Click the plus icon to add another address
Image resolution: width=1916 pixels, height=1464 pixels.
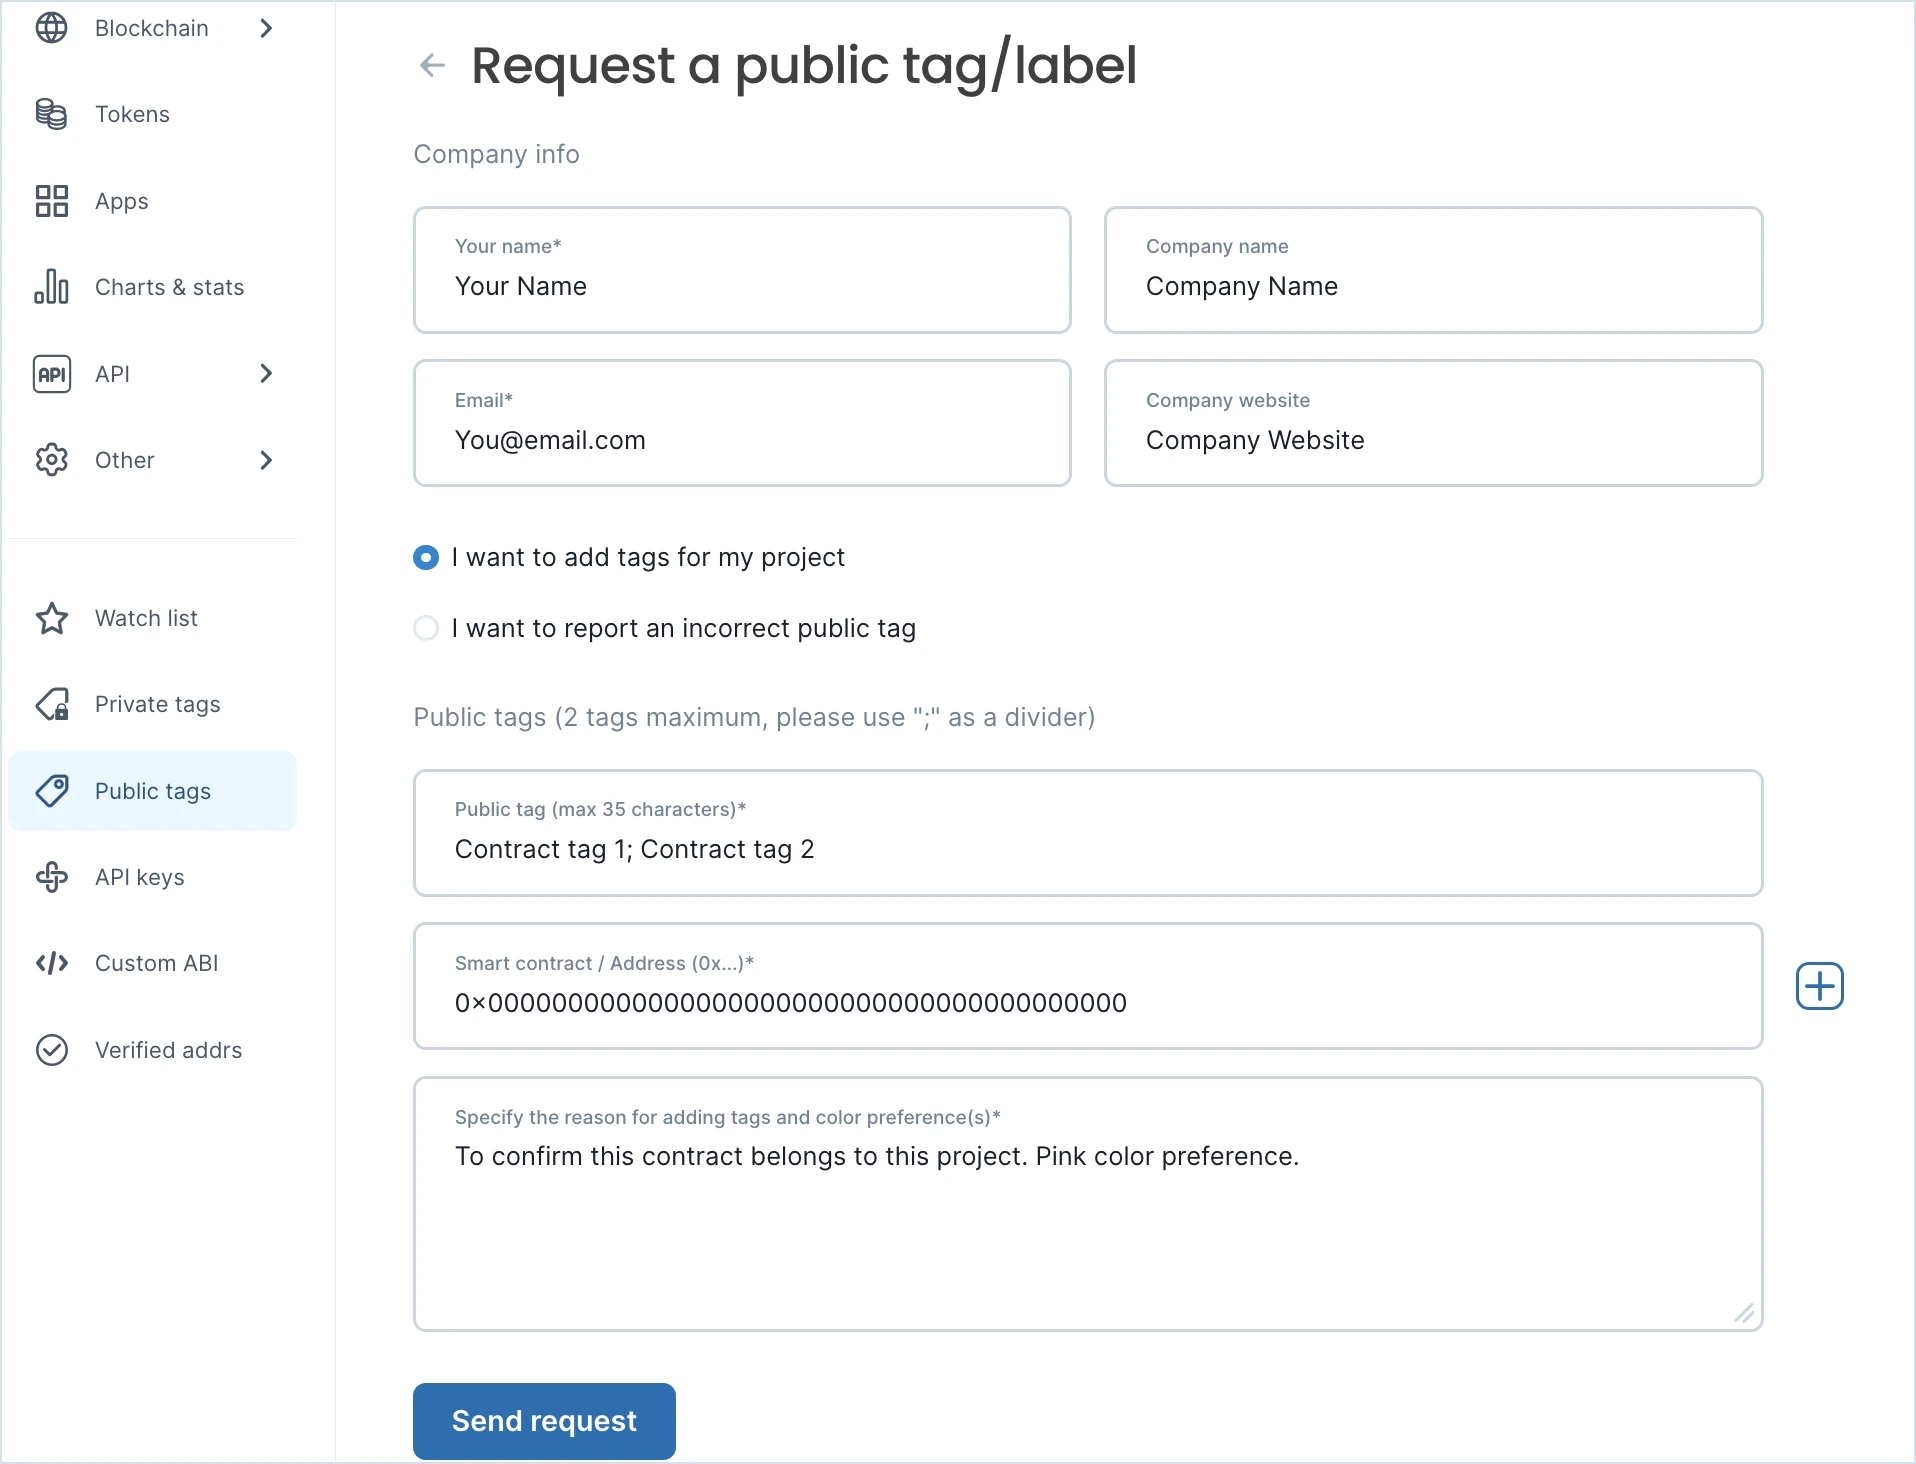coord(1819,987)
